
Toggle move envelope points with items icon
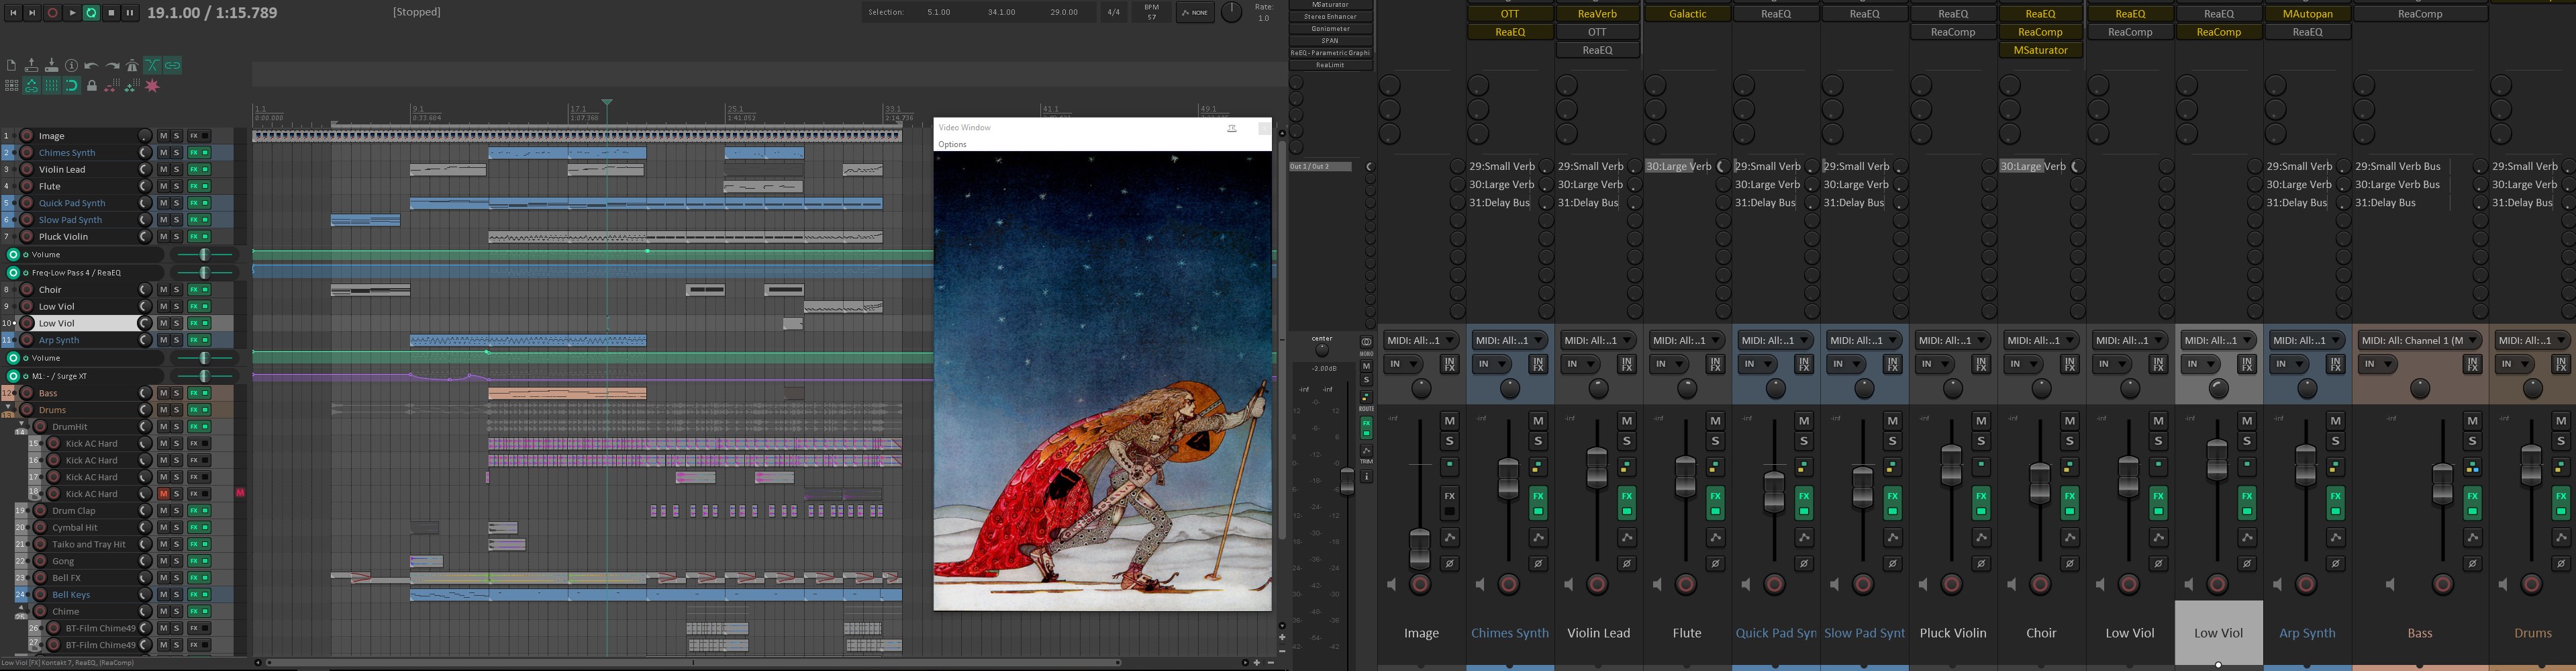click(x=32, y=86)
